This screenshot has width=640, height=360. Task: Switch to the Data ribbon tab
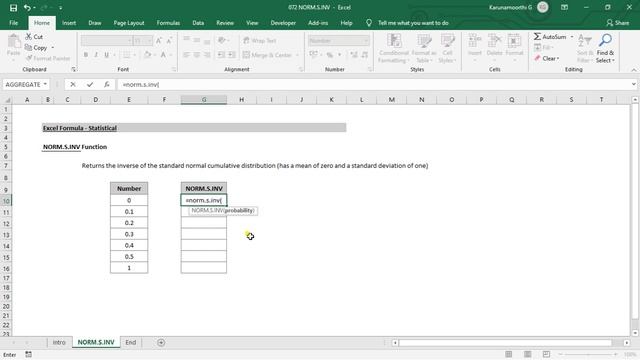point(198,23)
